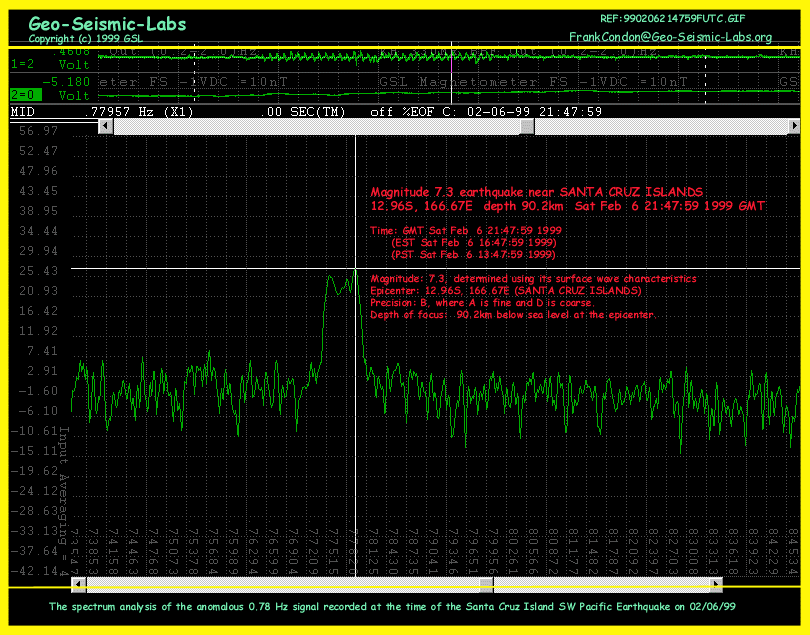Click the left arrow of the lower scrollbar
810x635 pixels.
79,584
